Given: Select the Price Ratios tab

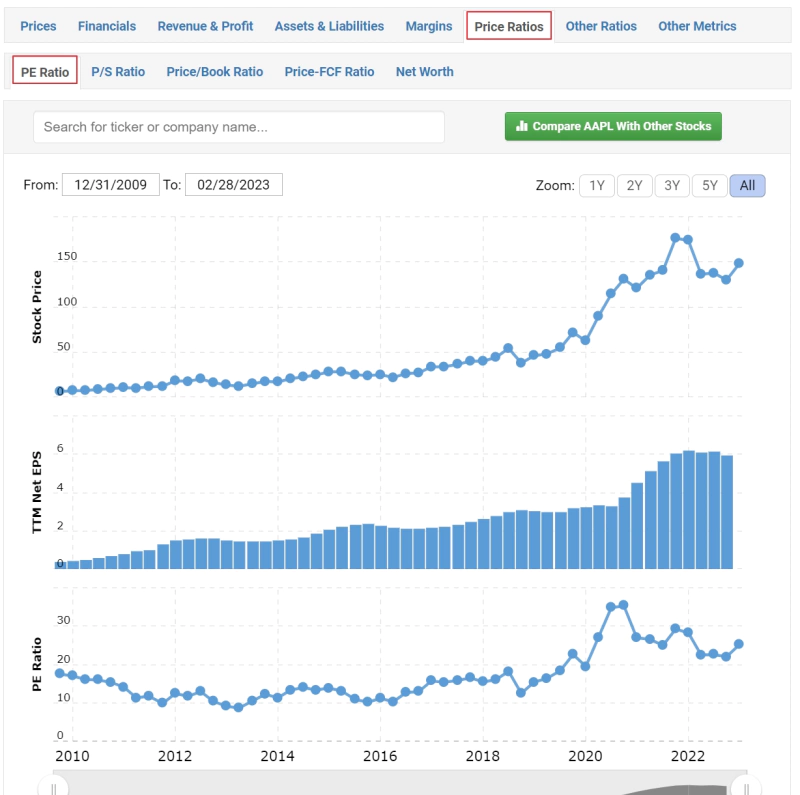Looking at the screenshot, I should (509, 26).
